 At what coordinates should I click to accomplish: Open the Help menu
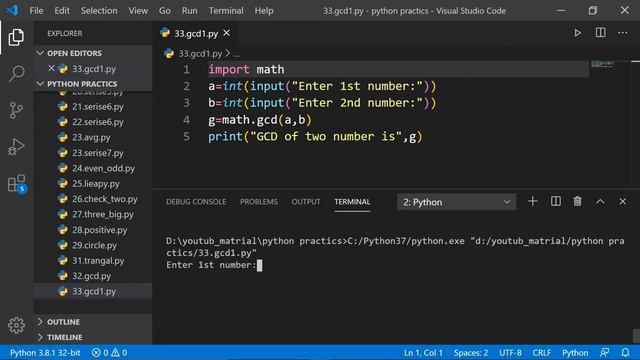264,11
